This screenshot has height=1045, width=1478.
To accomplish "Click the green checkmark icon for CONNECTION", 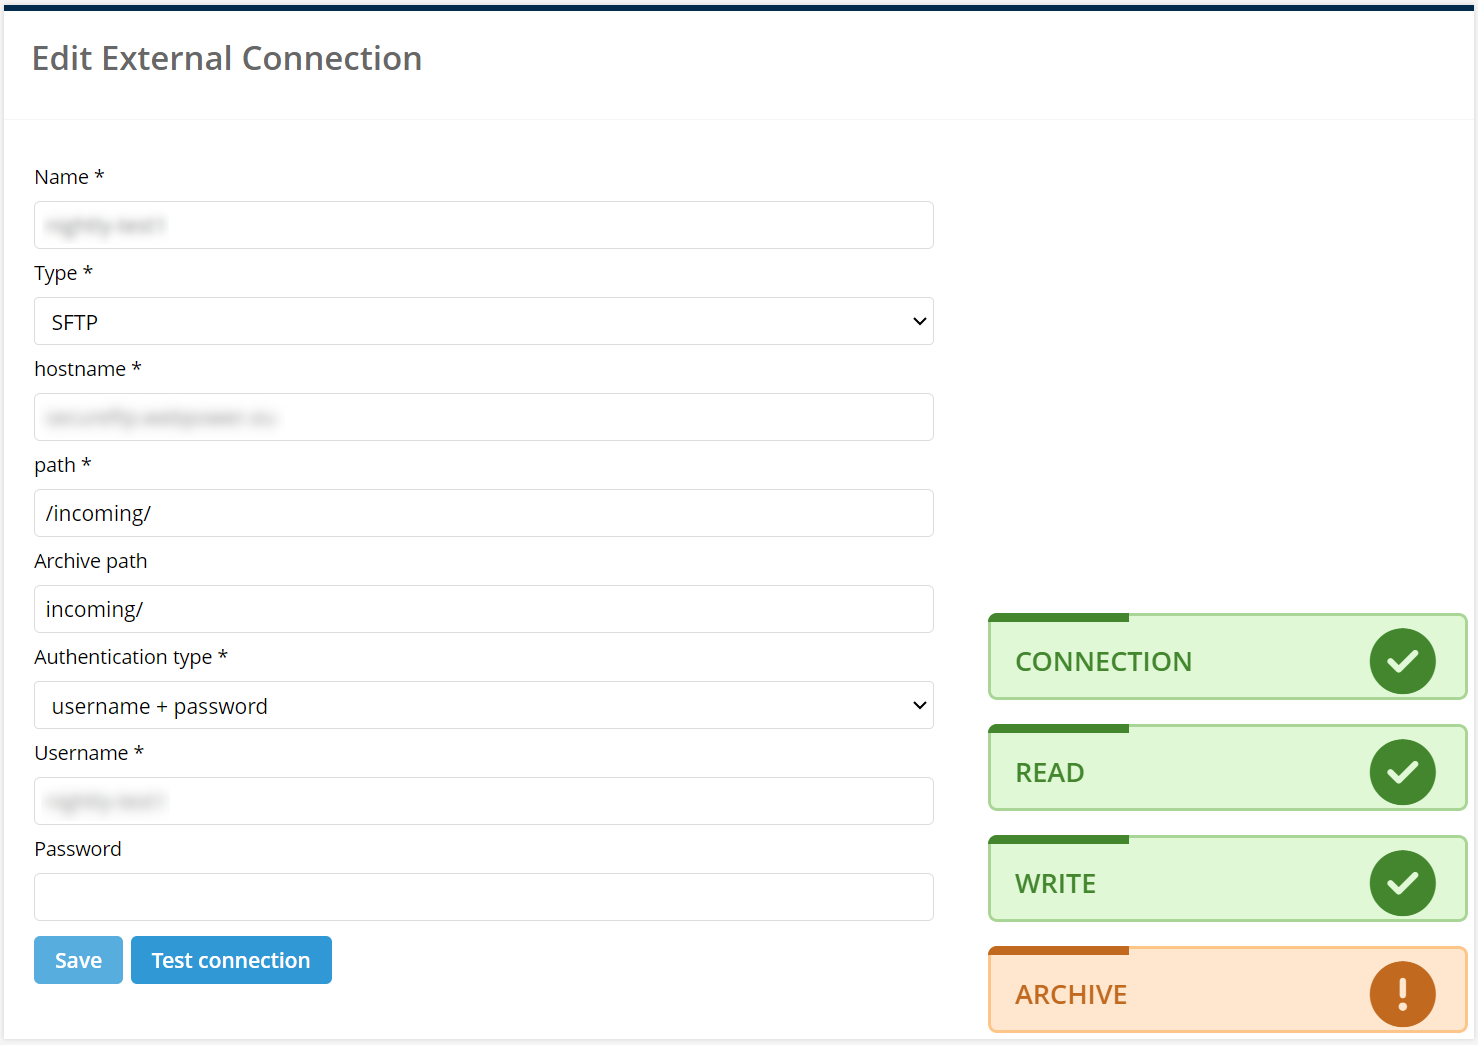I will (x=1402, y=661).
